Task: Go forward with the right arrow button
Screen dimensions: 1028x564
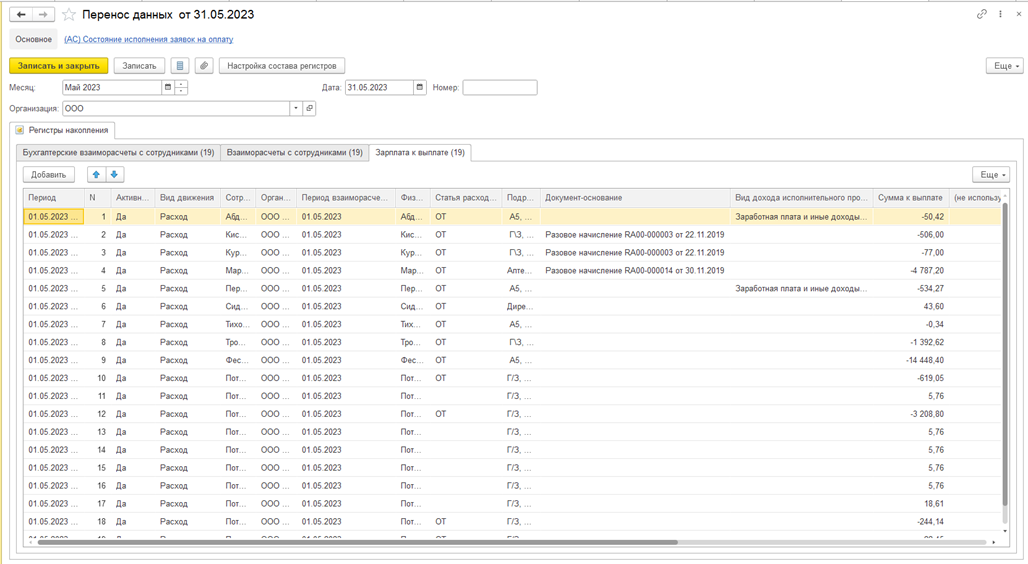Action: pyautogui.click(x=43, y=14)
